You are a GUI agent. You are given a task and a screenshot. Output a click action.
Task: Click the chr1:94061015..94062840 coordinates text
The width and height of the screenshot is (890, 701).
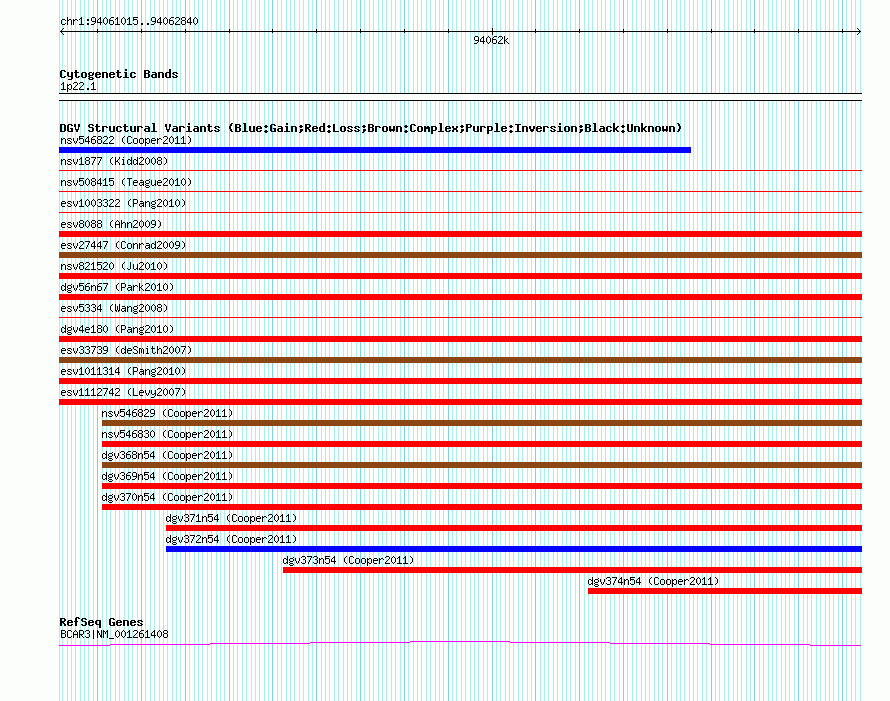click(129, 21)
